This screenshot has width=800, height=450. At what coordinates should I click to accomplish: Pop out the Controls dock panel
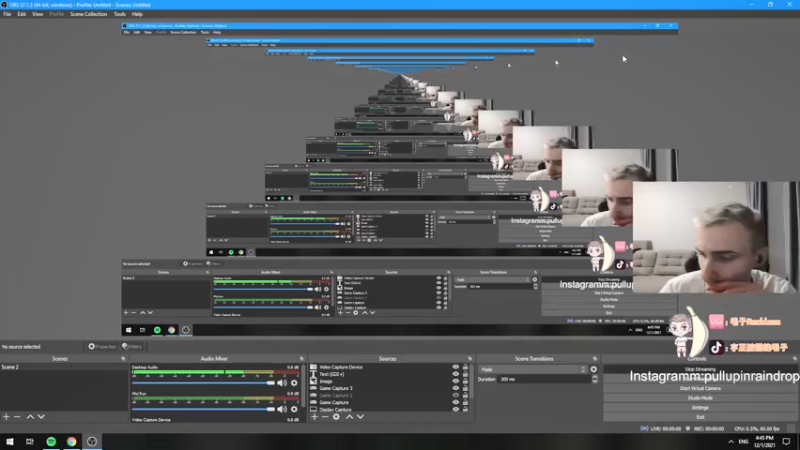coord(794,359)
